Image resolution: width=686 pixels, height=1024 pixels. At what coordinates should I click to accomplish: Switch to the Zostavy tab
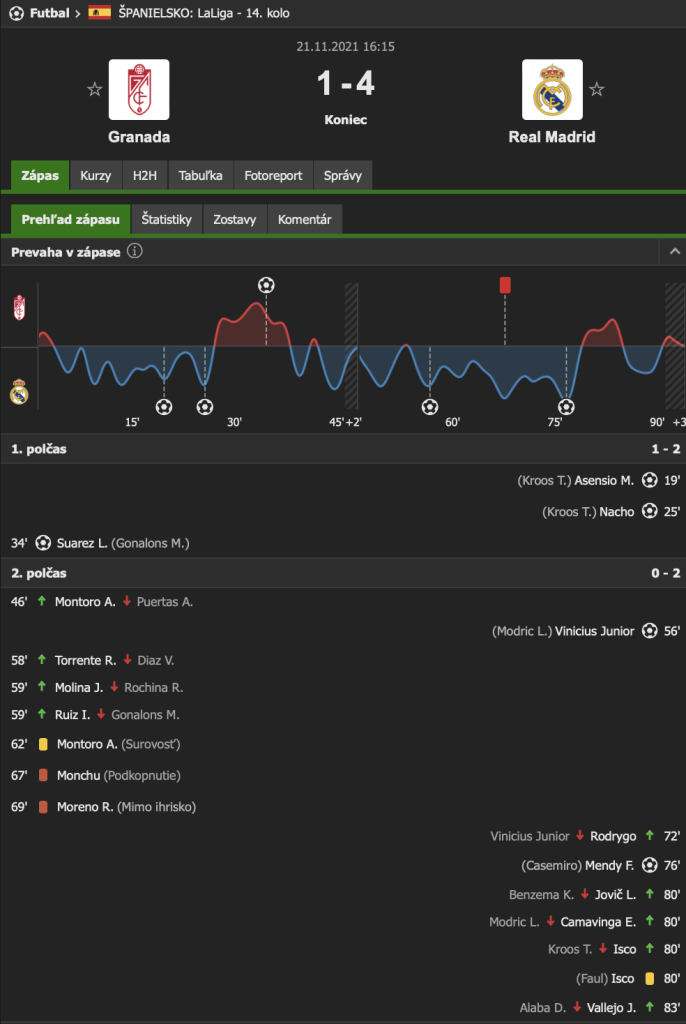[x=234, y=219]
